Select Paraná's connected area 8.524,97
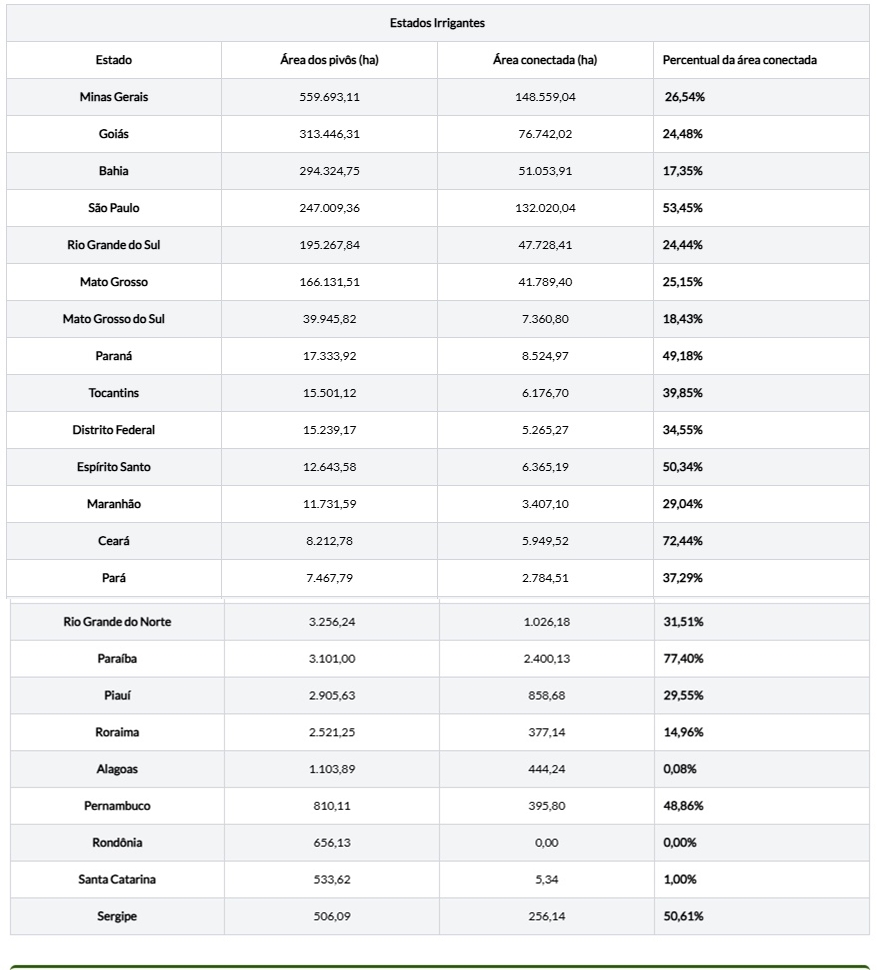The height and width of the screenshot is (970, 877). (546, 356)
